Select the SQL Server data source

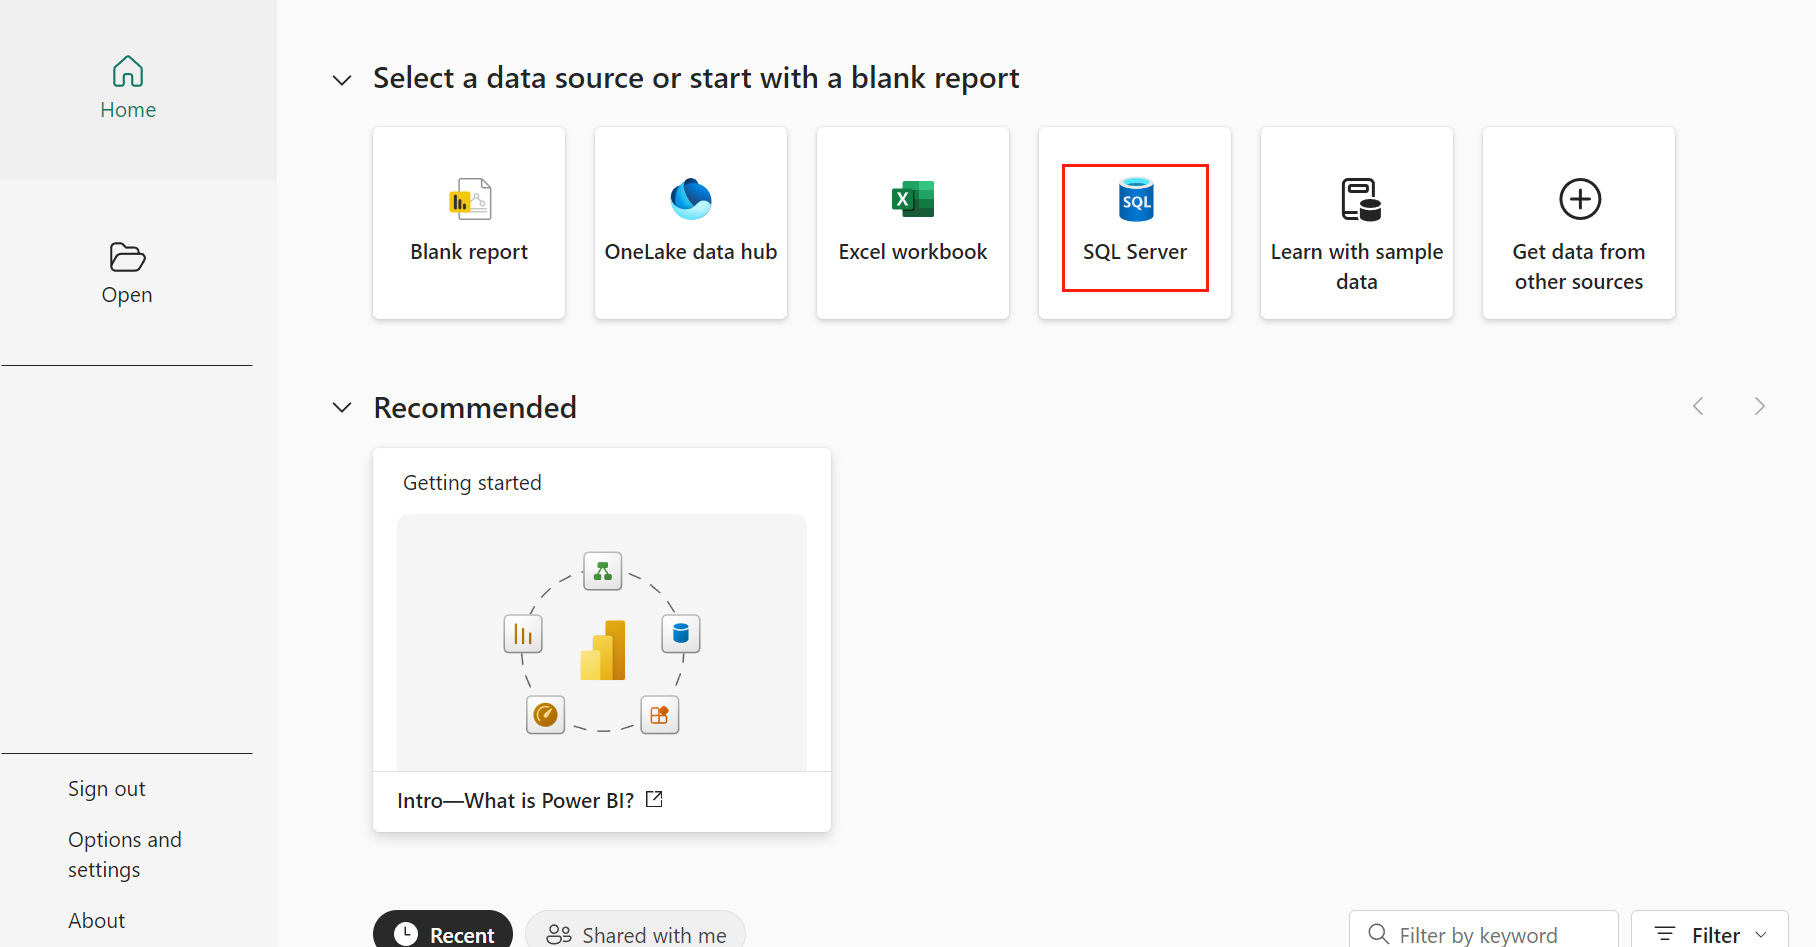coord(1134,223)
